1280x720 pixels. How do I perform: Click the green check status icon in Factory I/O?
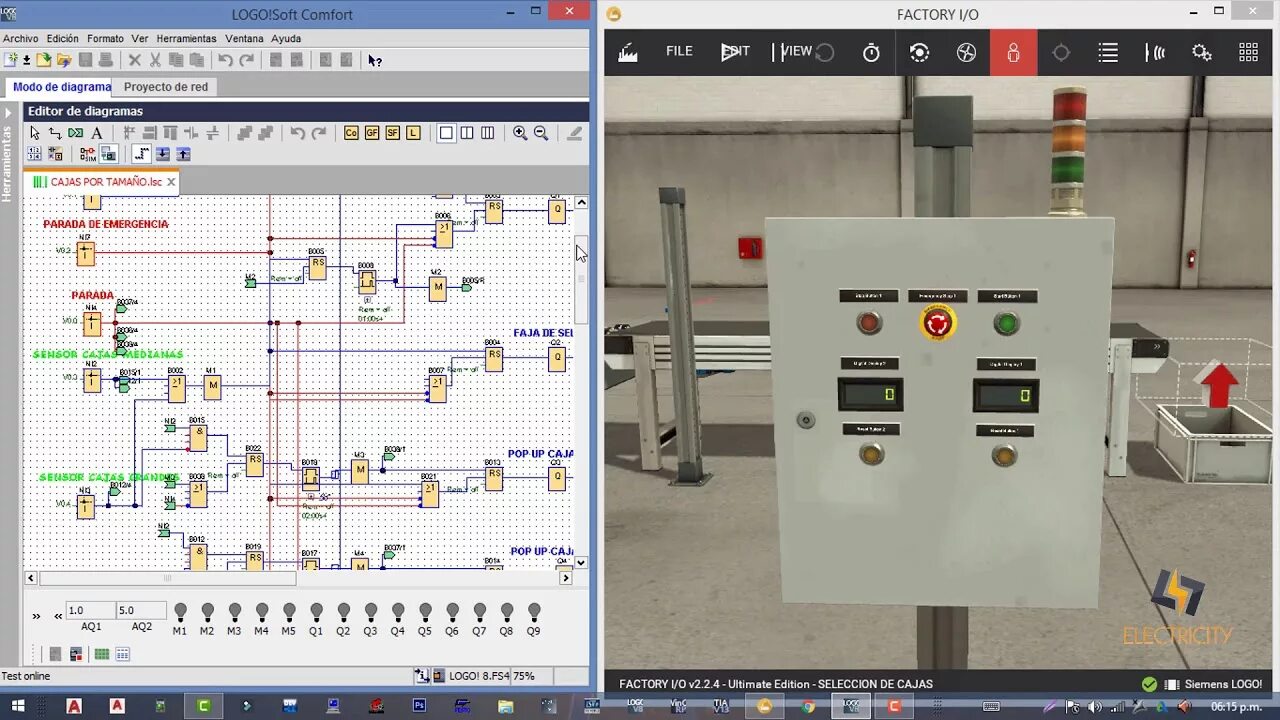[1149, 684]
